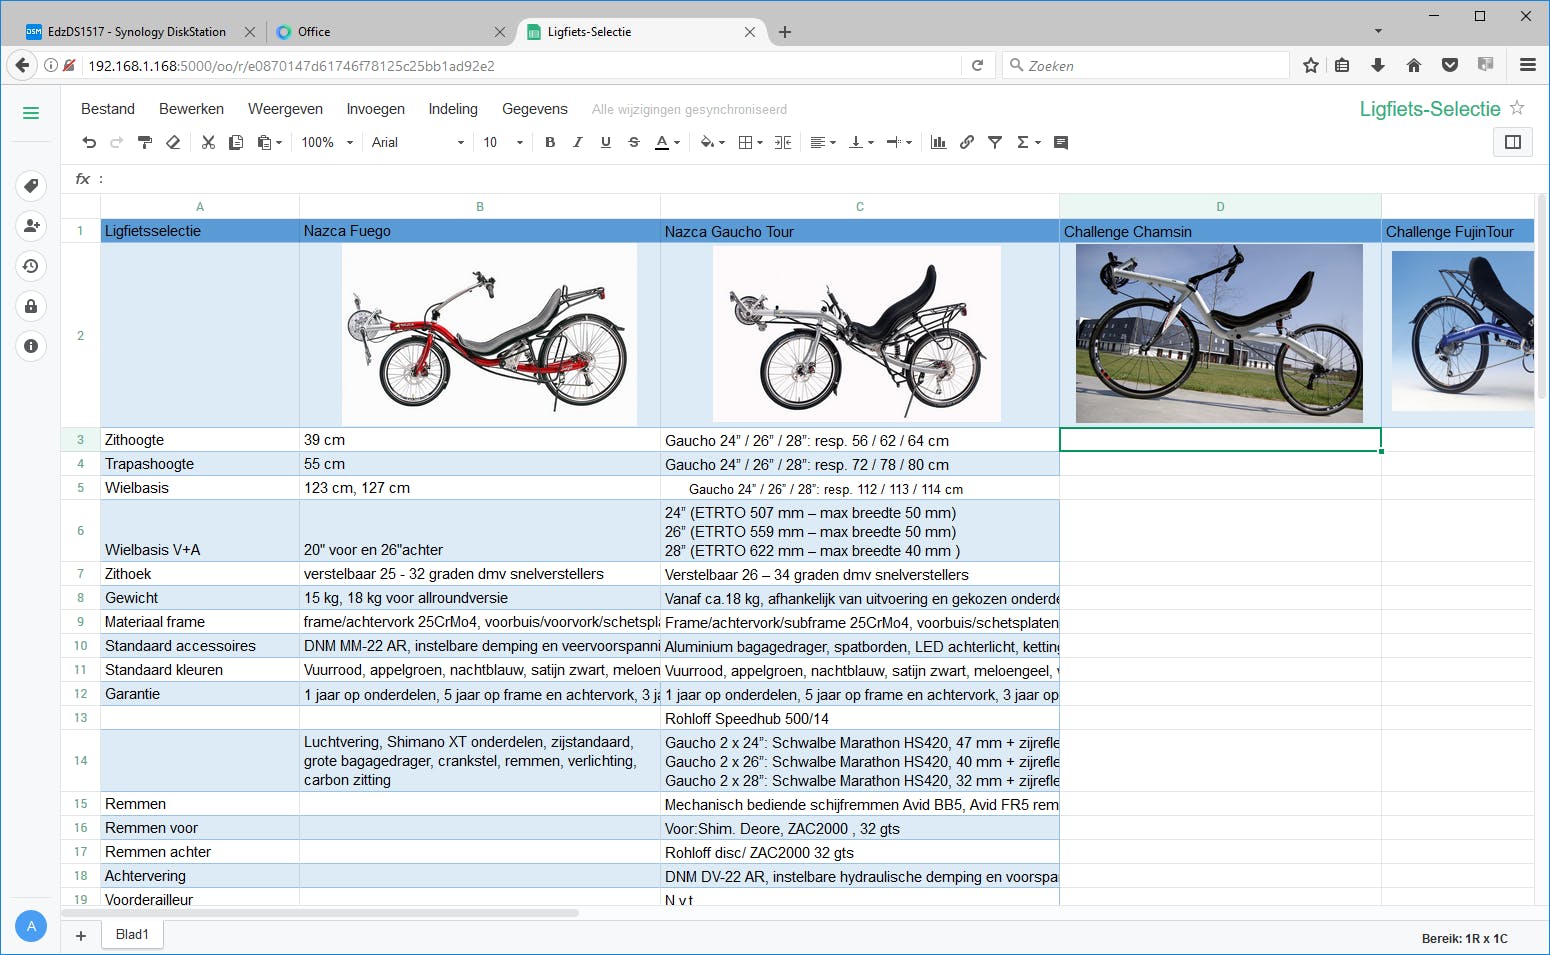Add a new sheet with plus button
The image size is (1550, 955).
[81, 935]
